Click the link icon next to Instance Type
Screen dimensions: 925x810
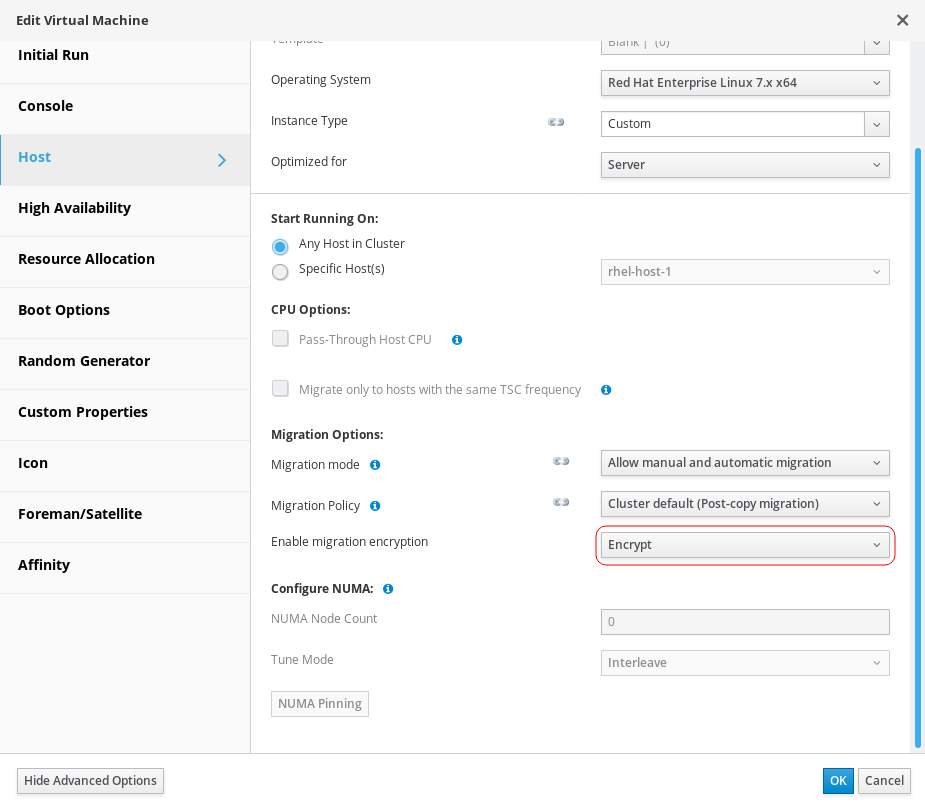556,122
